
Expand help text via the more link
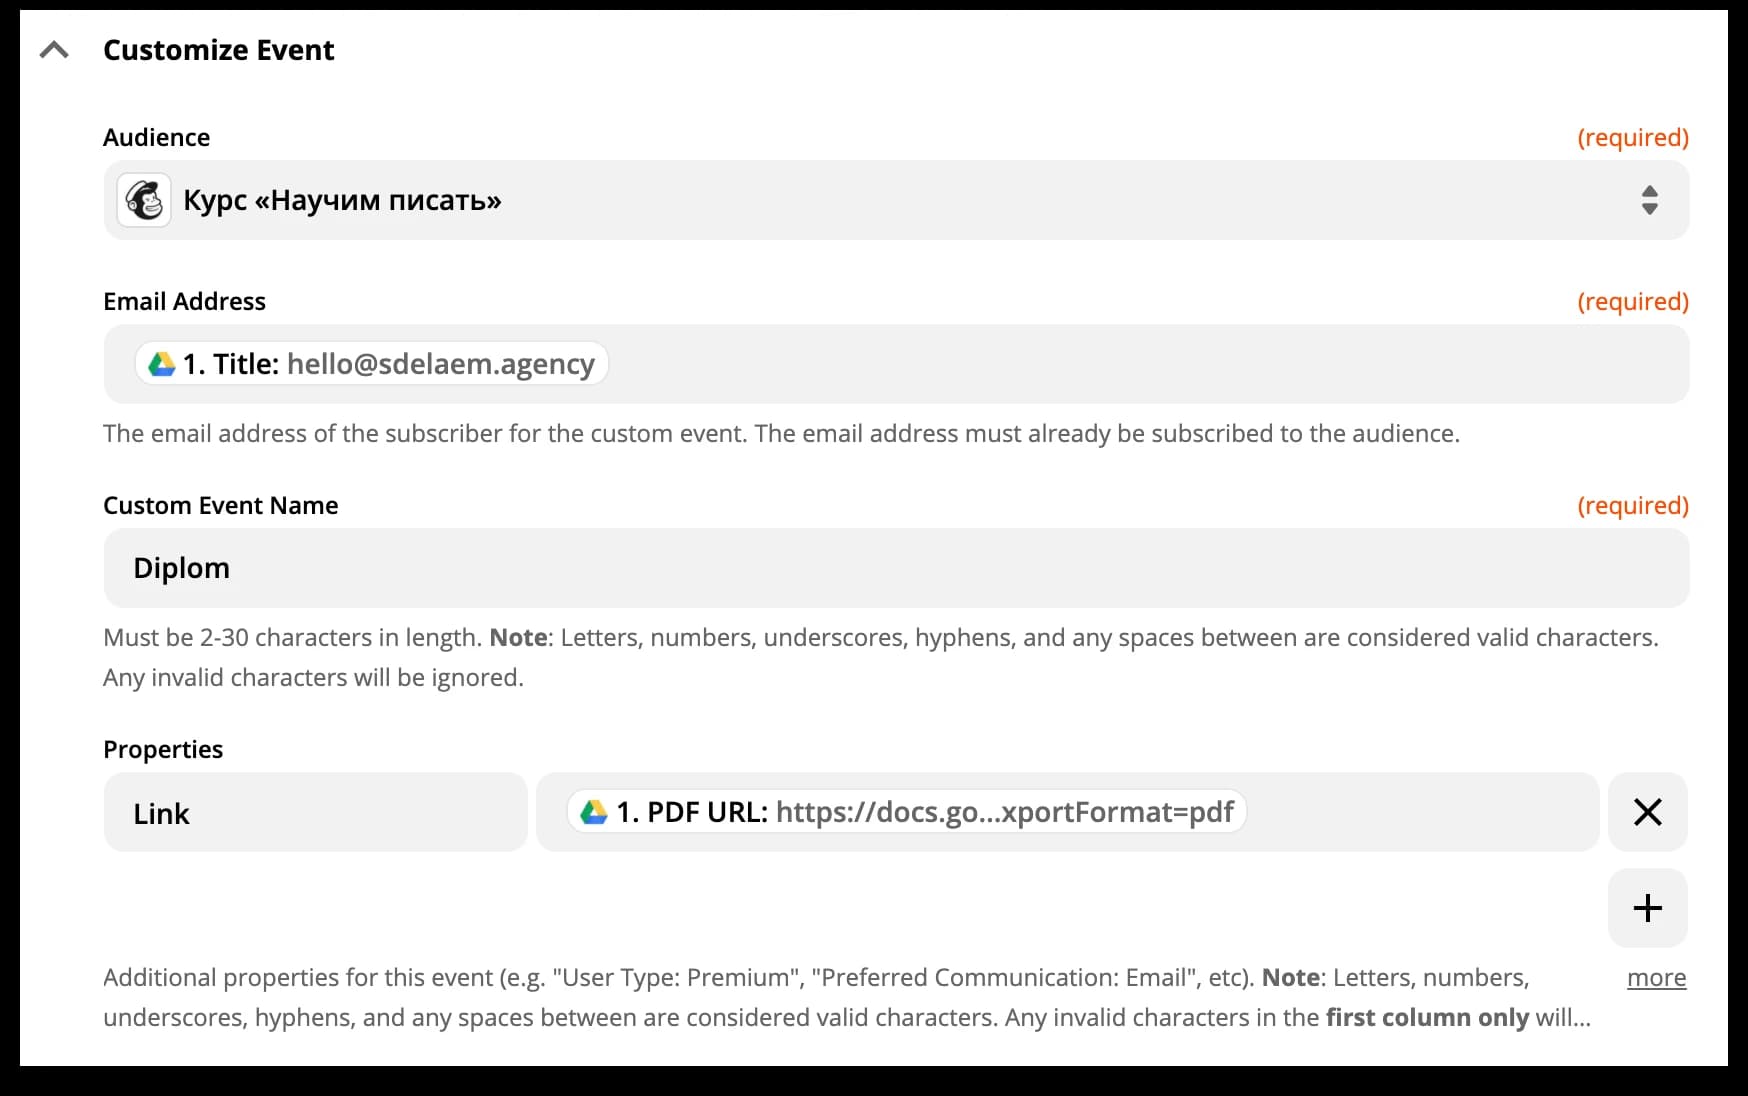[x=1656, y=978]
